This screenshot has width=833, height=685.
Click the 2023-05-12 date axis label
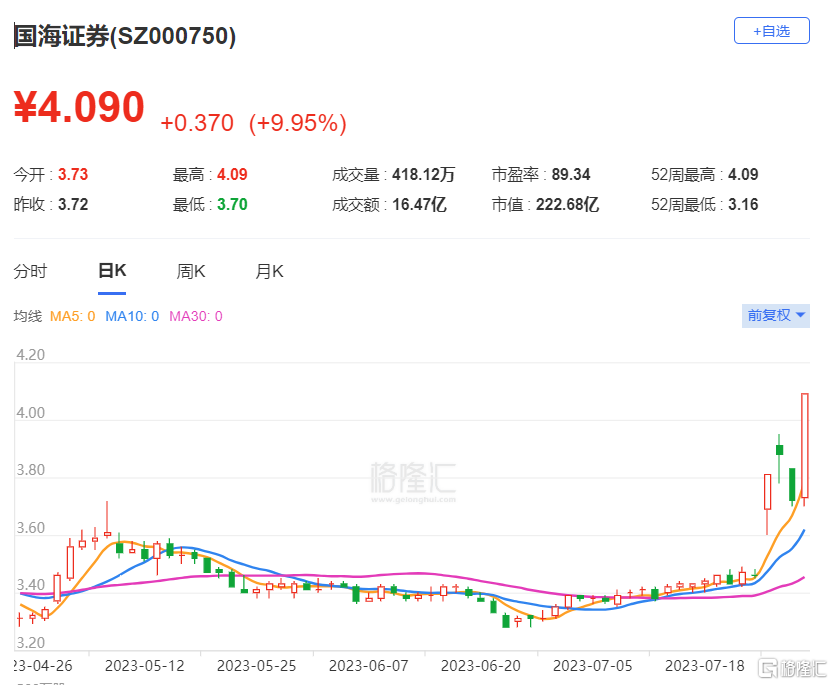144,666
